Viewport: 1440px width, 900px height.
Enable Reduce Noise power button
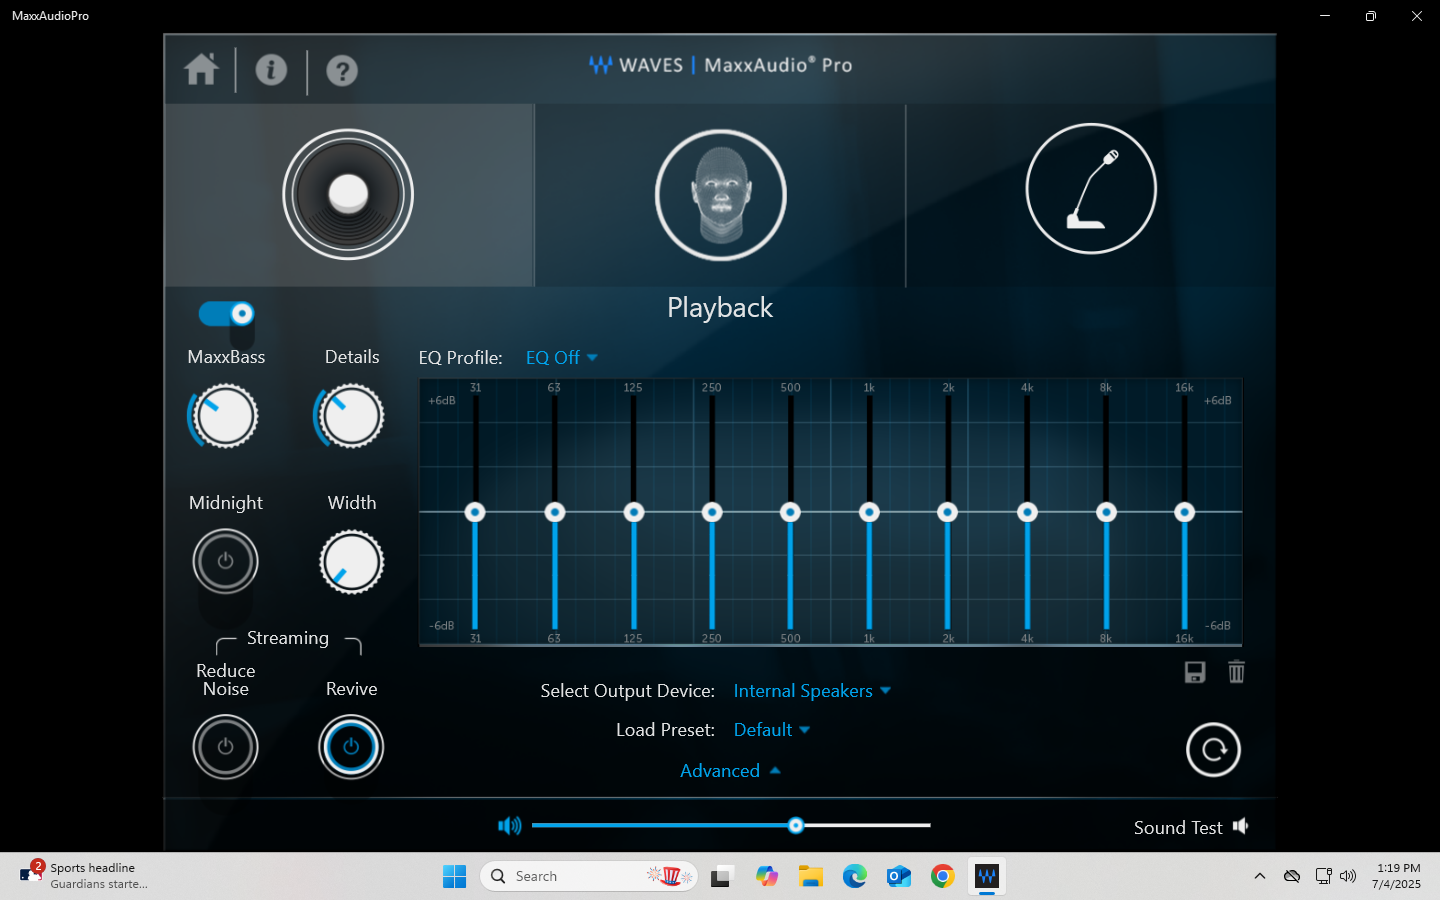tap(225, 747)
